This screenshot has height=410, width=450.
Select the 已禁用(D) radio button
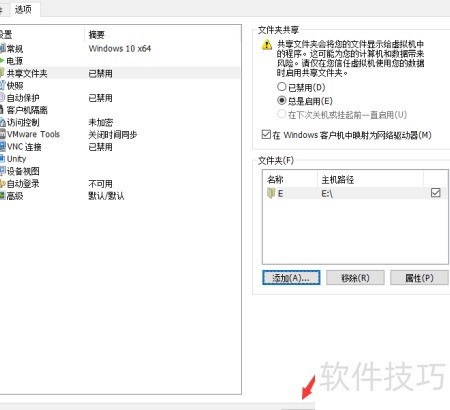(282, 87)
